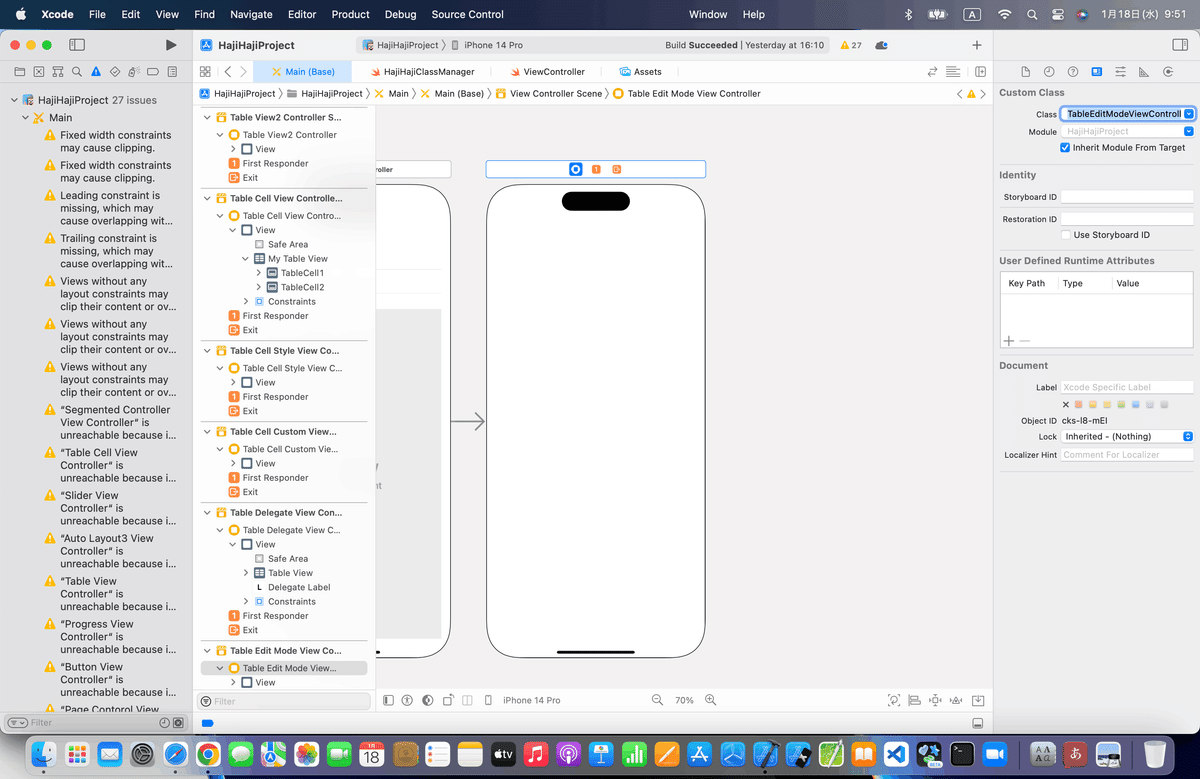
Task: Switch to ViewController tab
Action: point(547,72)
